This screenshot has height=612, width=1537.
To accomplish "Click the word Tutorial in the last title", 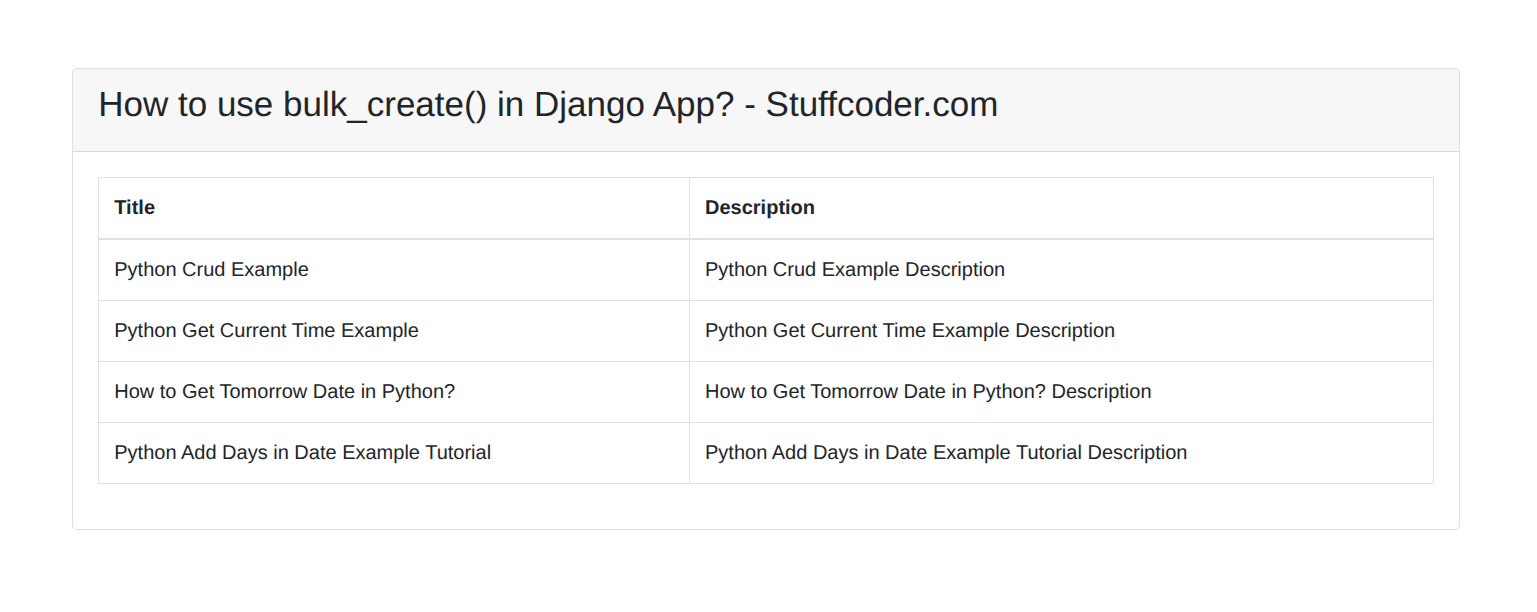I will pyautogui.click(x=455, y=453).
